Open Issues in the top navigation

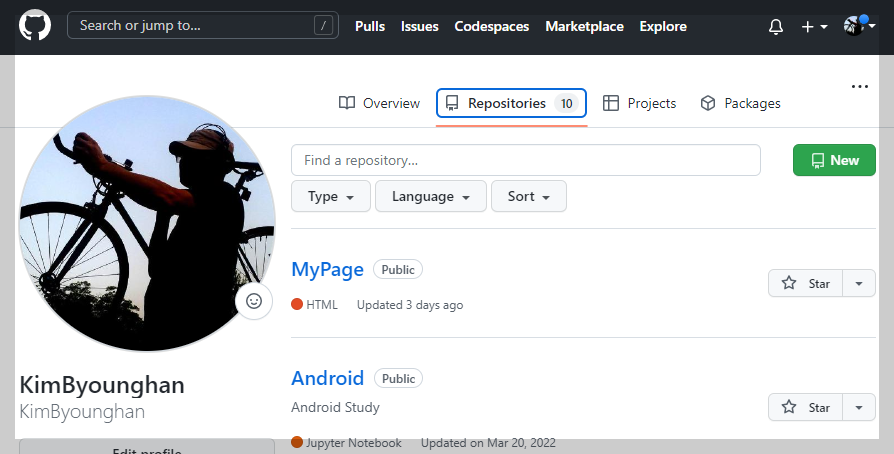(x=420, y=26)
